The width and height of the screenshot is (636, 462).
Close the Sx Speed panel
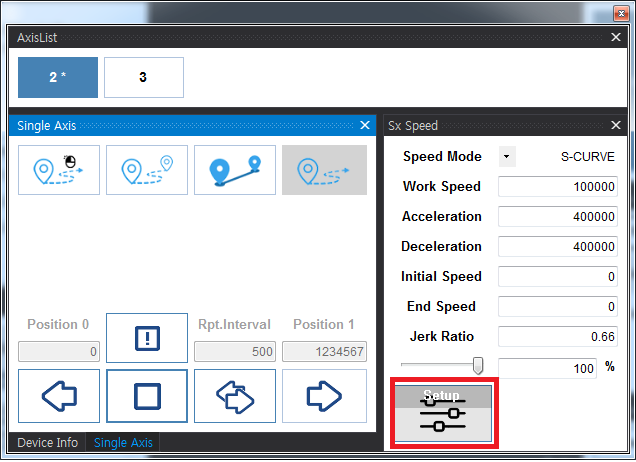point(616,126)
